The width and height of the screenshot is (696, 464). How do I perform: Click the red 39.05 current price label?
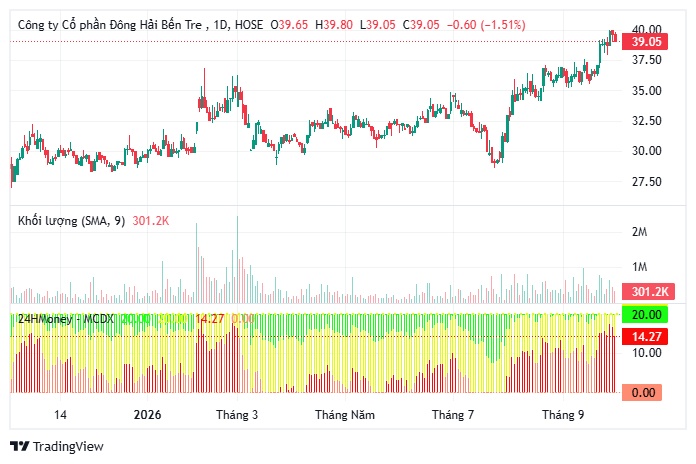click(645, 42)
